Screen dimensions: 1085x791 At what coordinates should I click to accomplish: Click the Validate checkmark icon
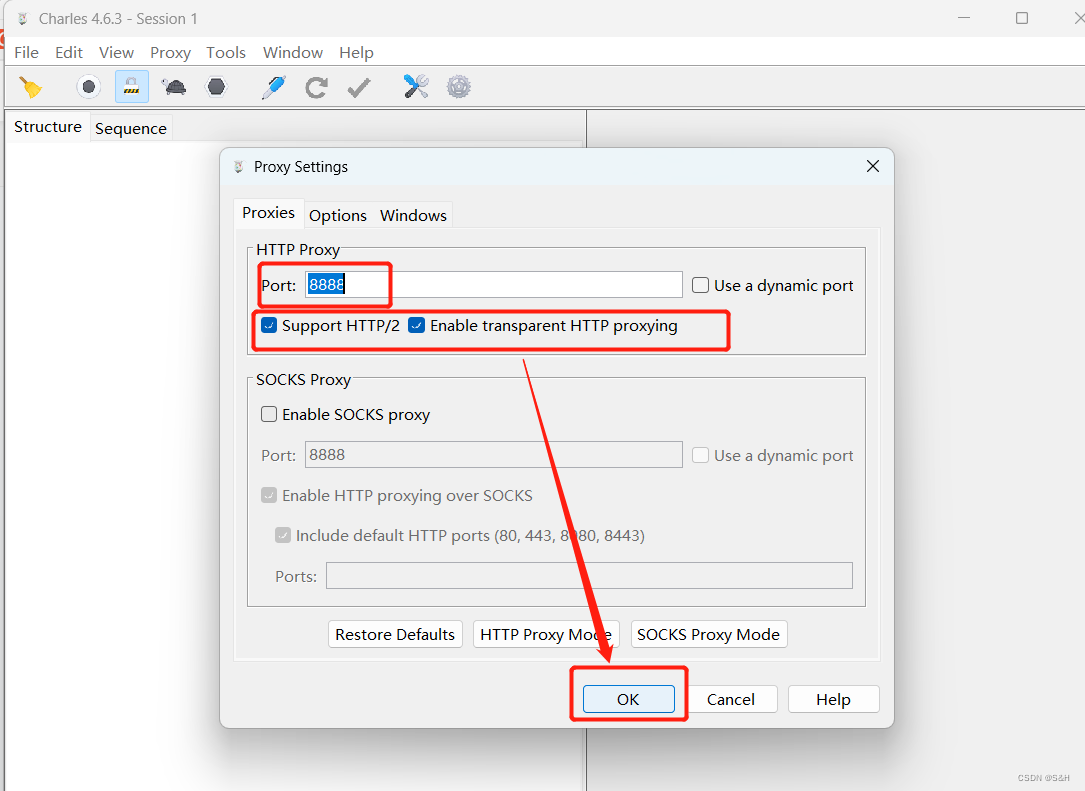358,87
